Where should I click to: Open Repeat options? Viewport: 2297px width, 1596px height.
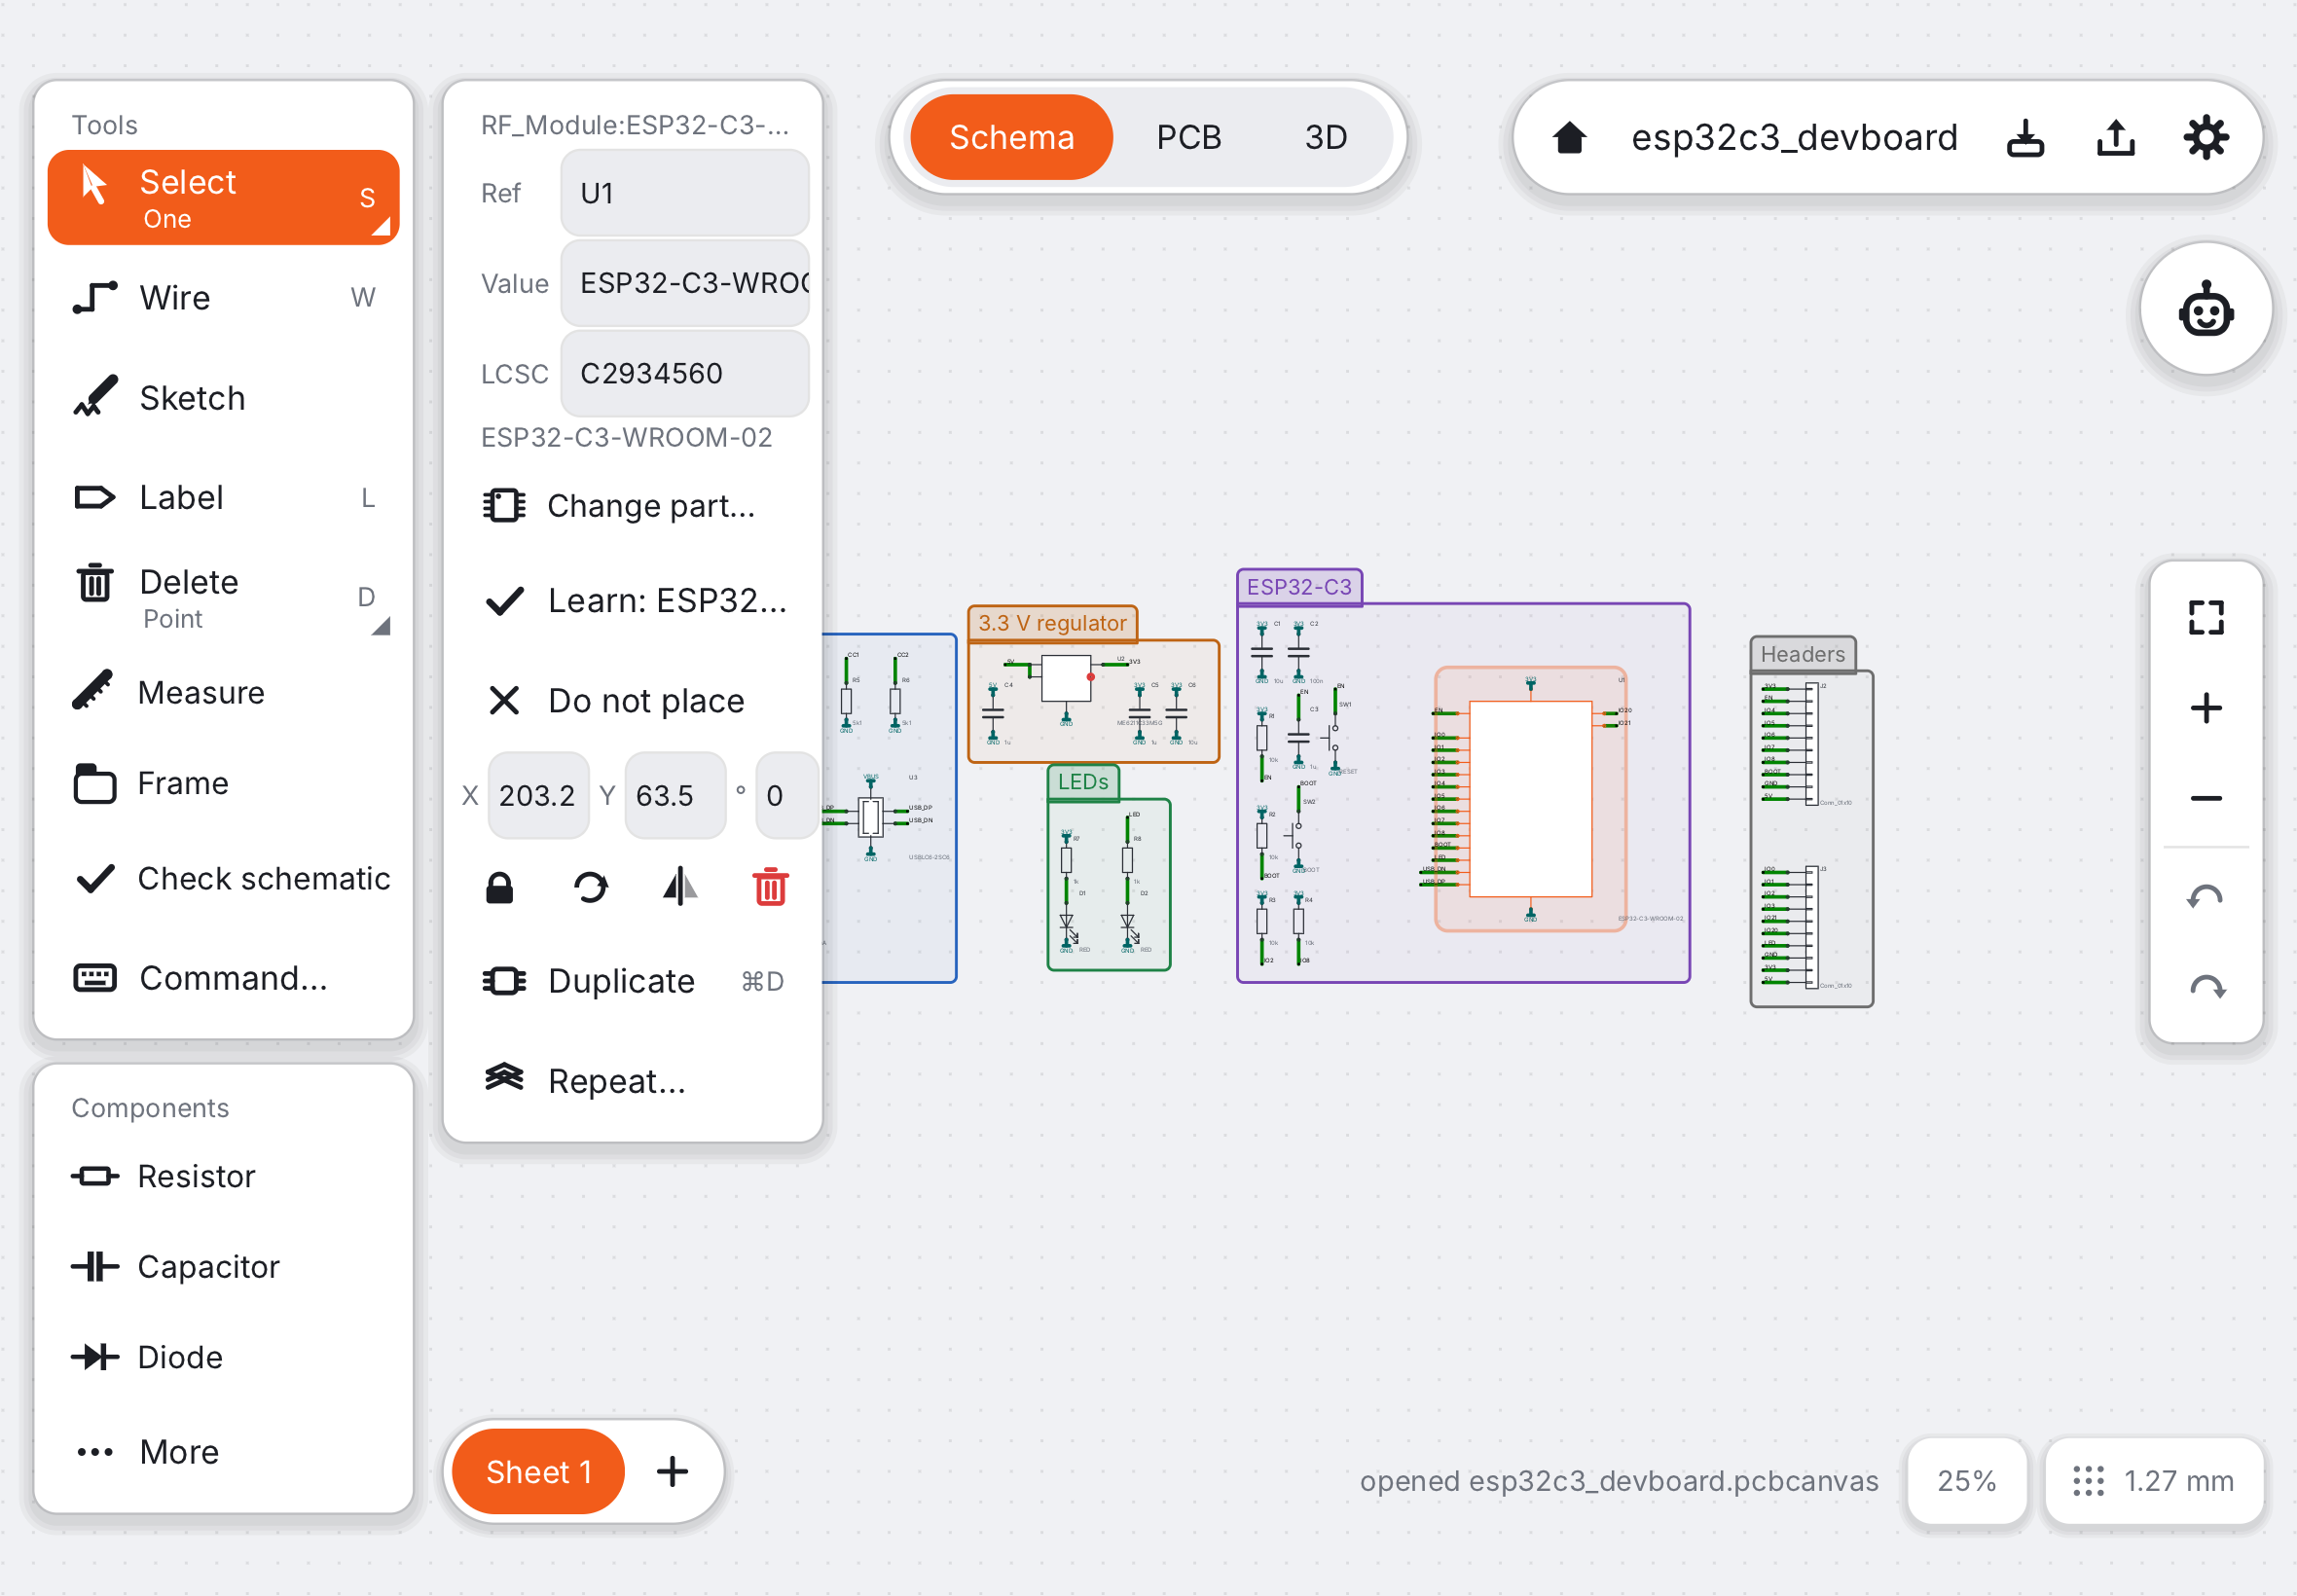point(633,1081)
